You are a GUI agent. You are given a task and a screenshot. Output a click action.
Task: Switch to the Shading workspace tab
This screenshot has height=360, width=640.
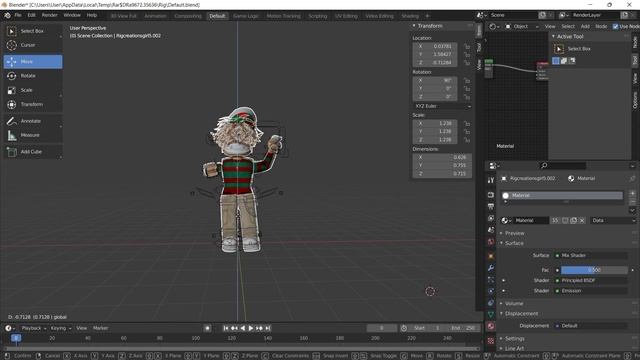coord(410,16)
